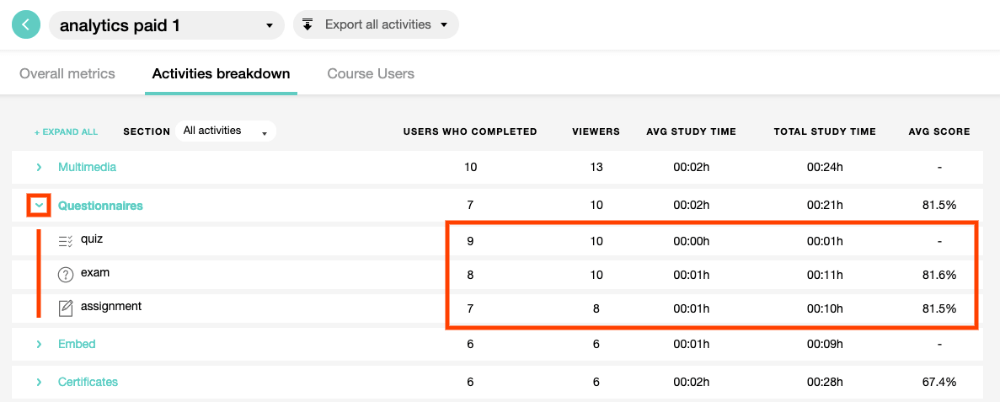Collapse the Questionnaires section chevron

tap(39, 206)
